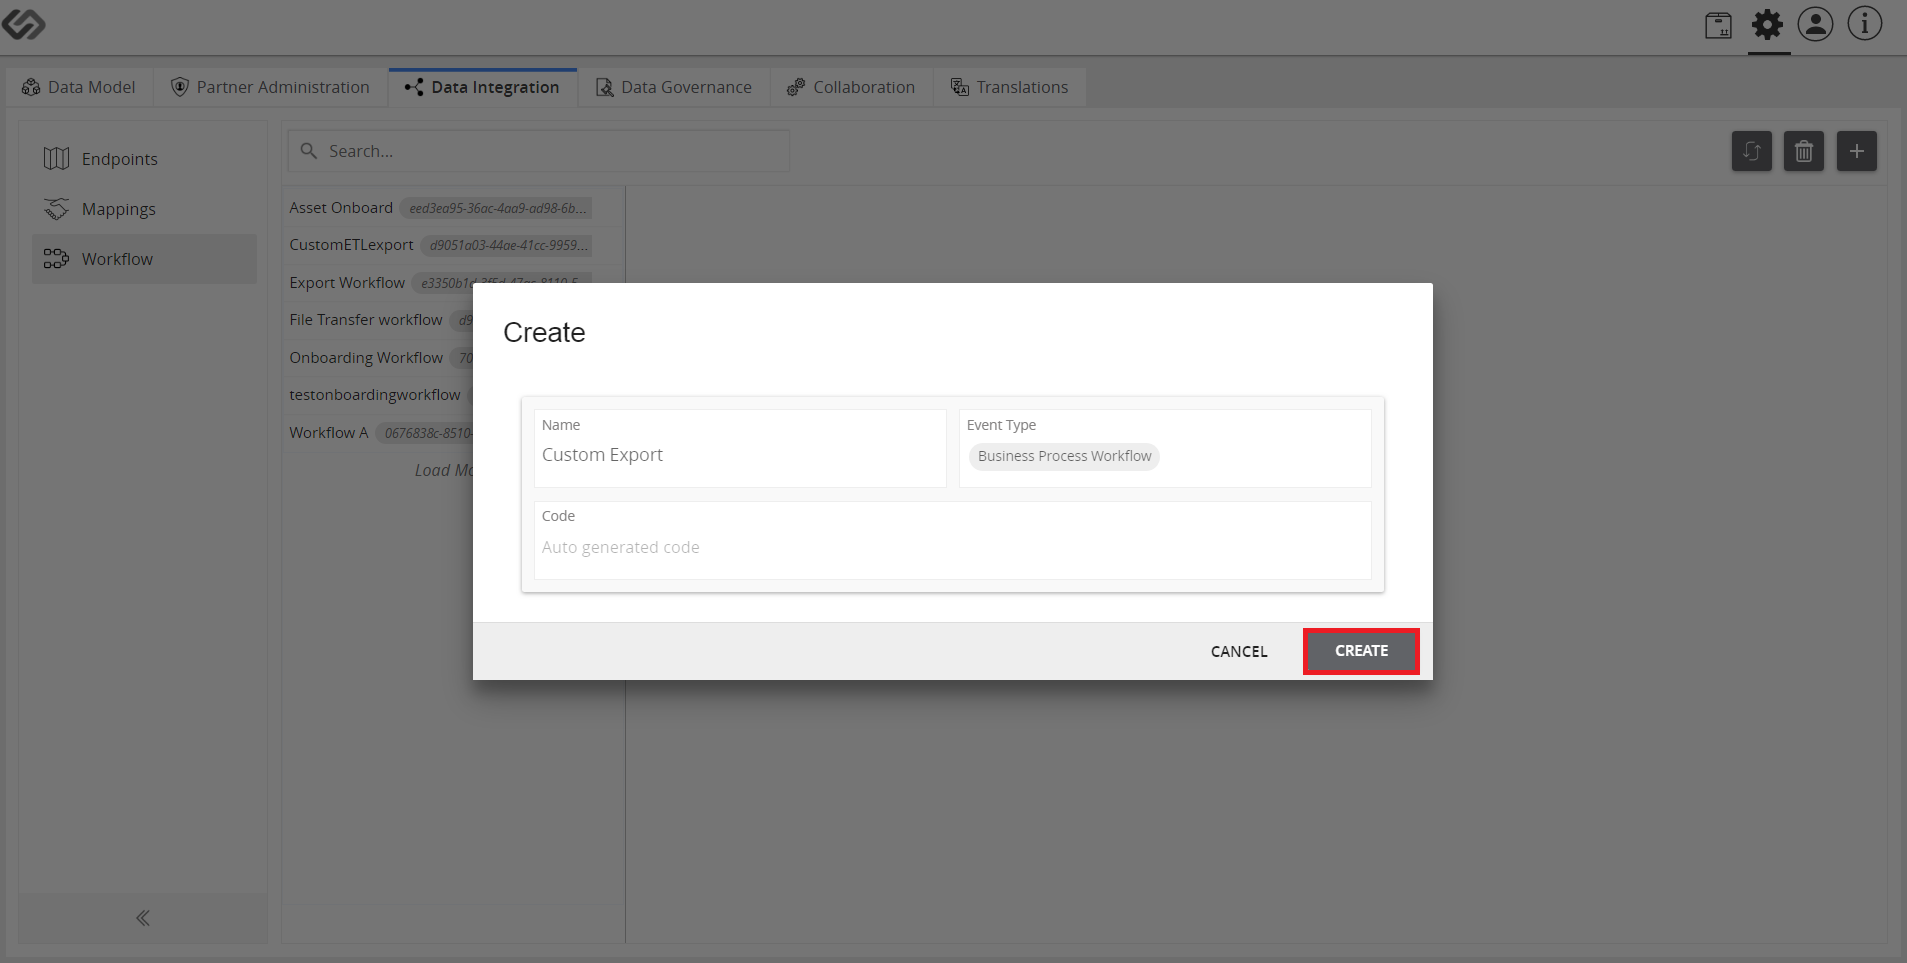The image size is (1907, 963).
Task: Click the application logo icon
Action: click(23, 25)
